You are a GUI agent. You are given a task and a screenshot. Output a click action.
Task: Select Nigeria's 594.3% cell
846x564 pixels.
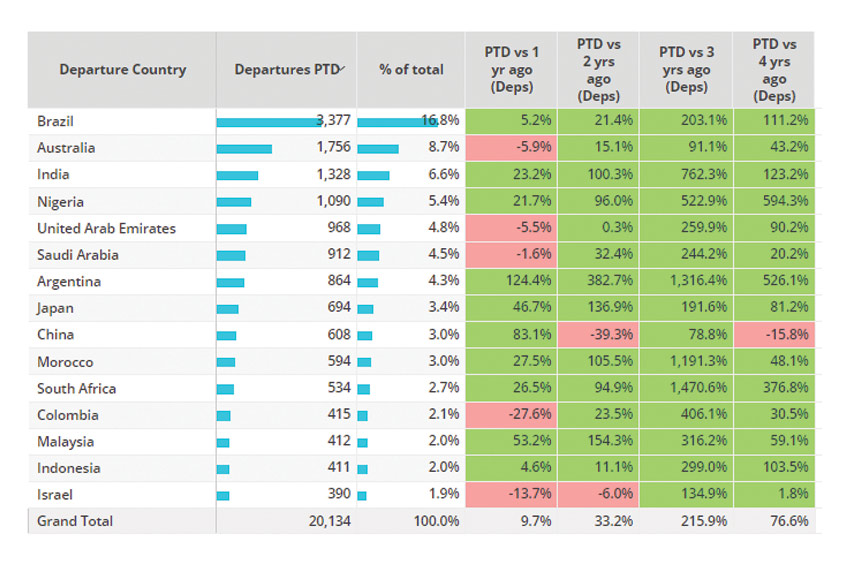[774, 202]
